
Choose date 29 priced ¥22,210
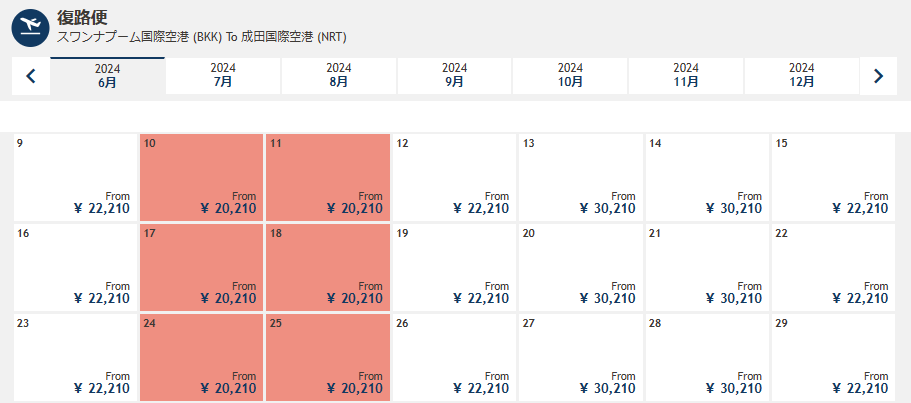pos(834,358)
